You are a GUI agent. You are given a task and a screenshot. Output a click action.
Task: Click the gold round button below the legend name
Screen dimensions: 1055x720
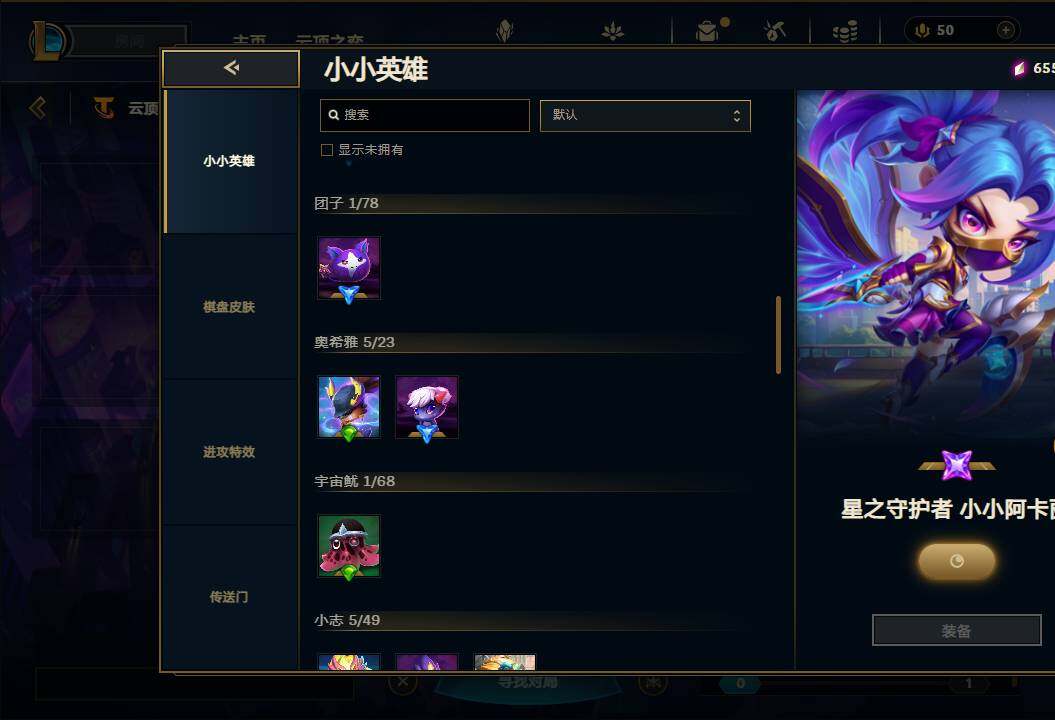click(x=957, y=561)
